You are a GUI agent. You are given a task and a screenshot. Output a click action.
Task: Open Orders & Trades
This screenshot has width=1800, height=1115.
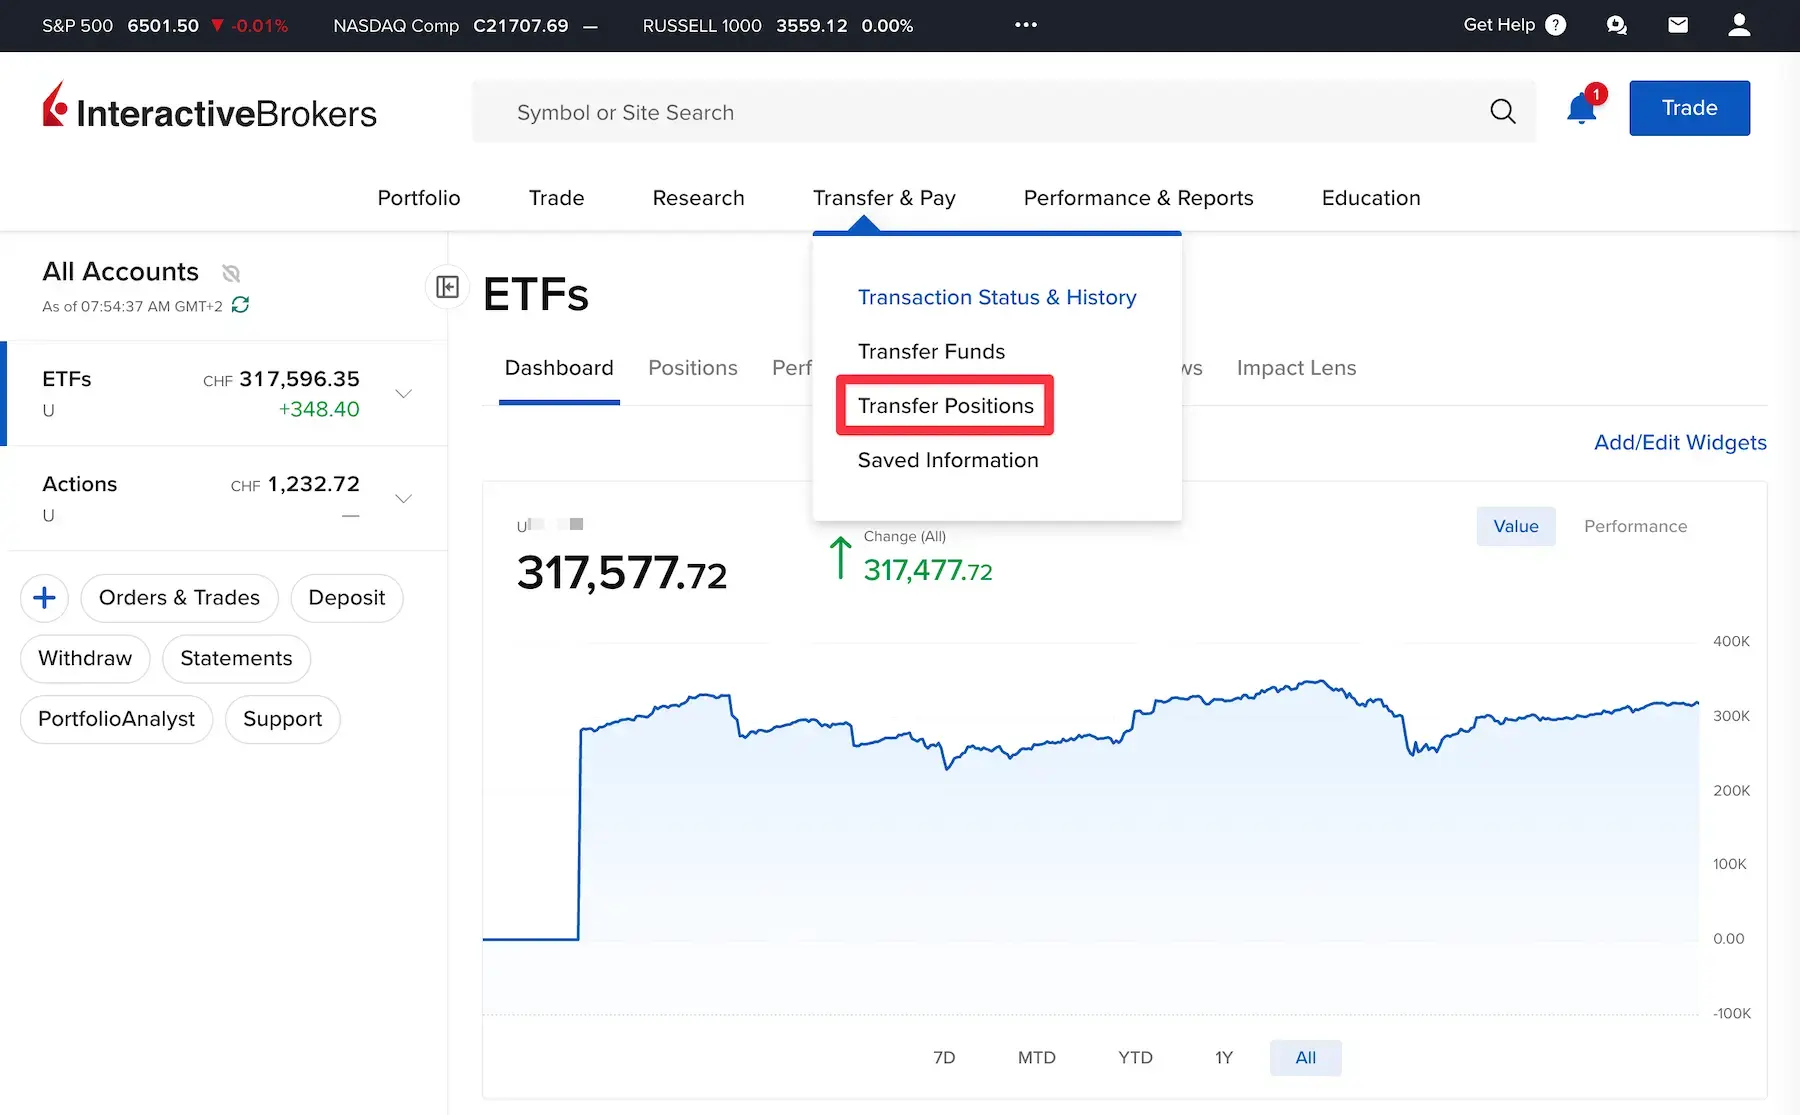click(x=180, y=598)
